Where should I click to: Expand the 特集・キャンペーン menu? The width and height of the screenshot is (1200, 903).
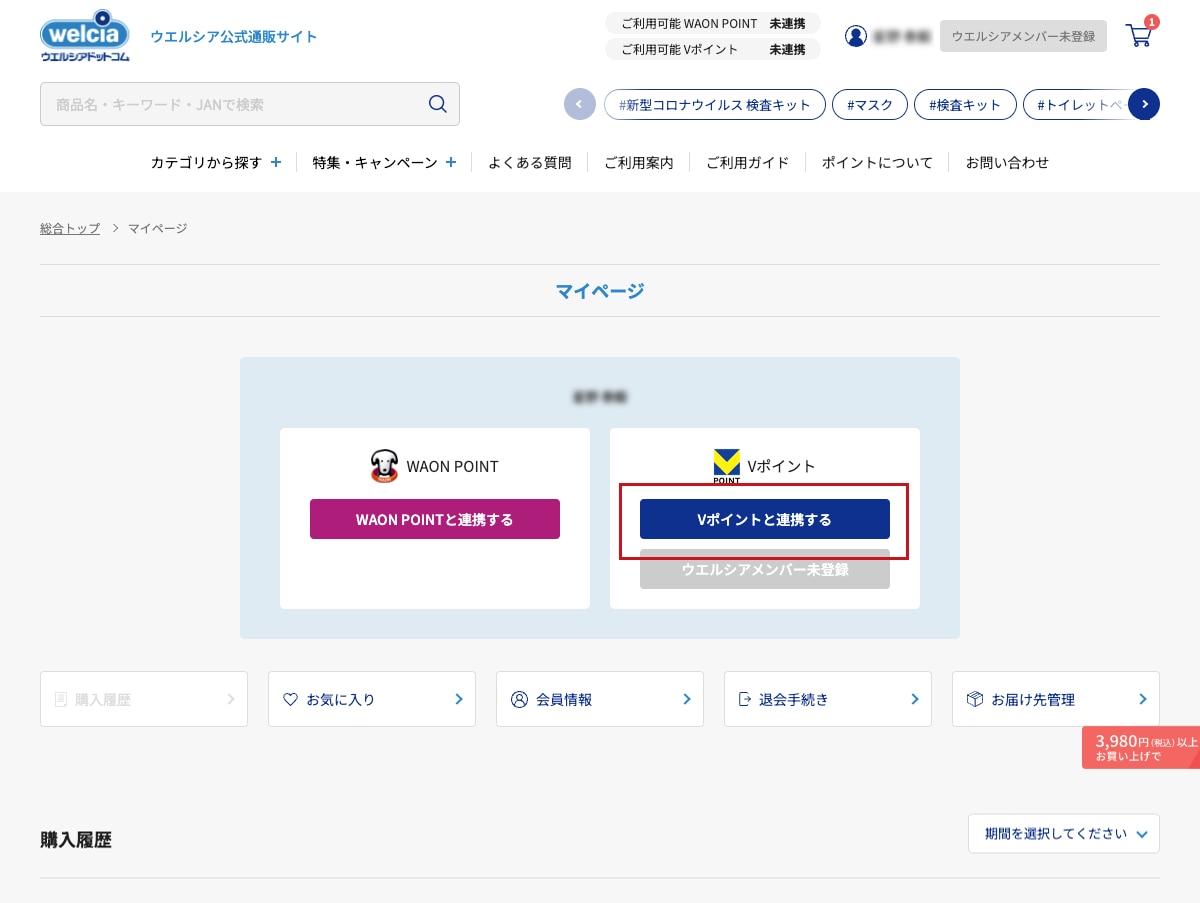point(384,162)
